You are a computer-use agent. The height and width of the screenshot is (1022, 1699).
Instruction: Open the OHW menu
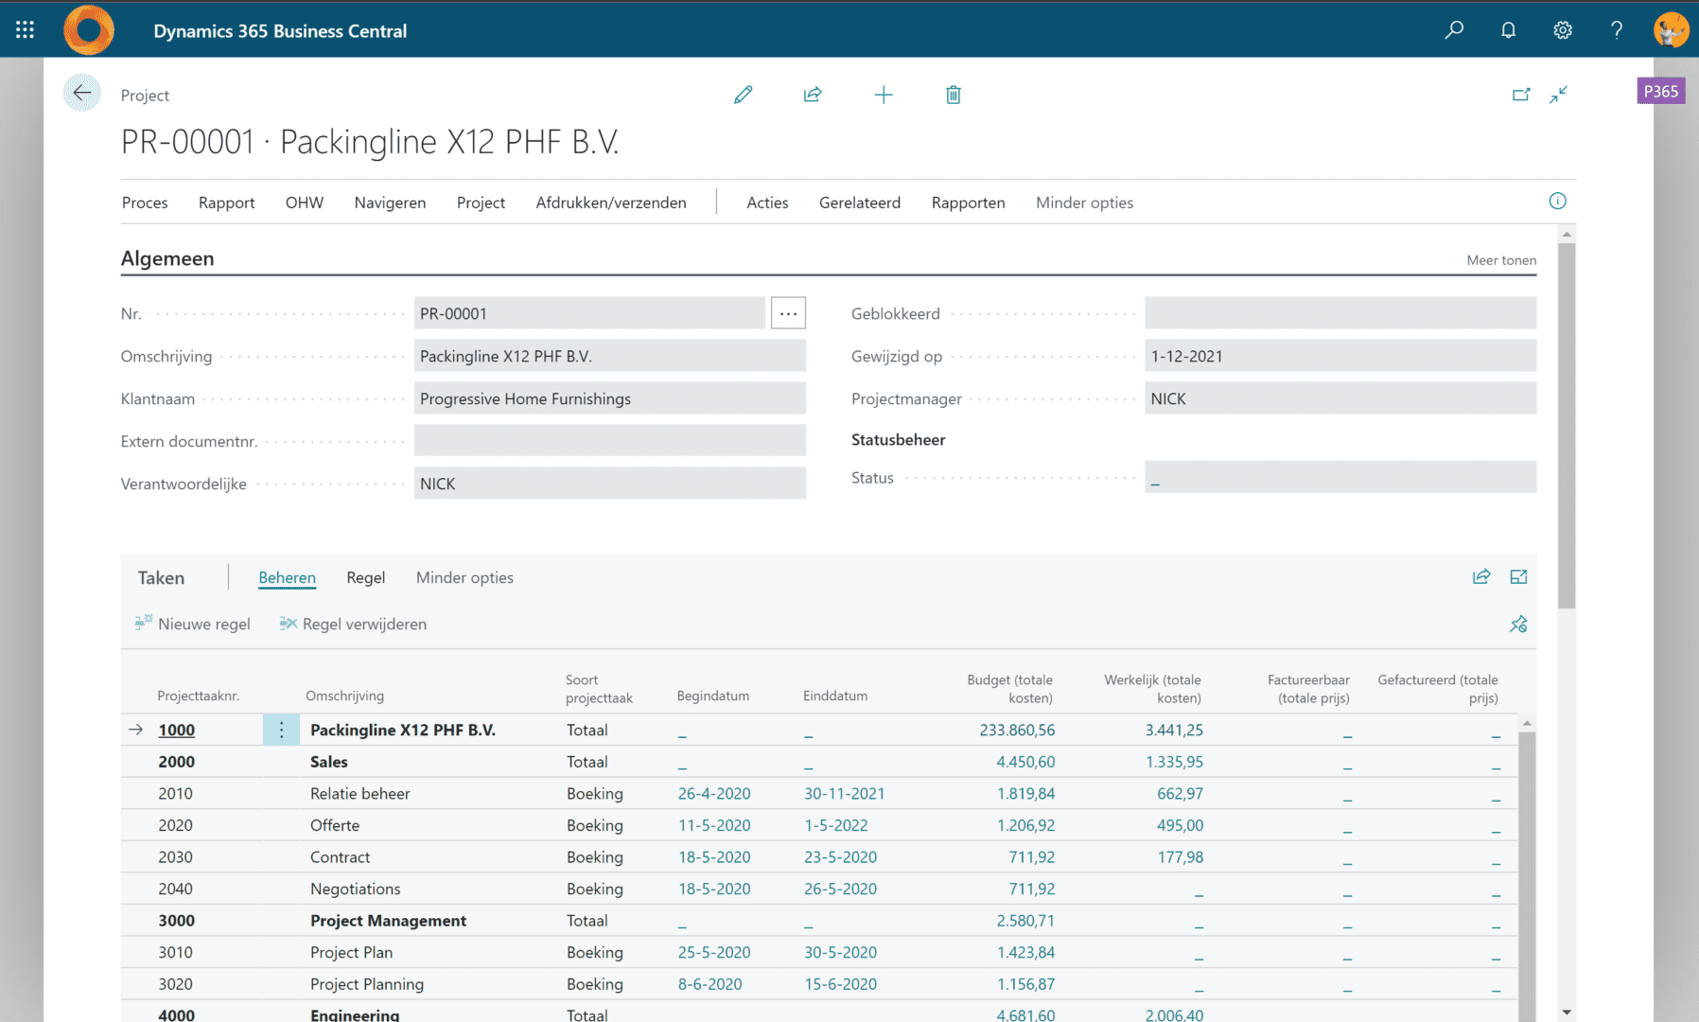304,202
